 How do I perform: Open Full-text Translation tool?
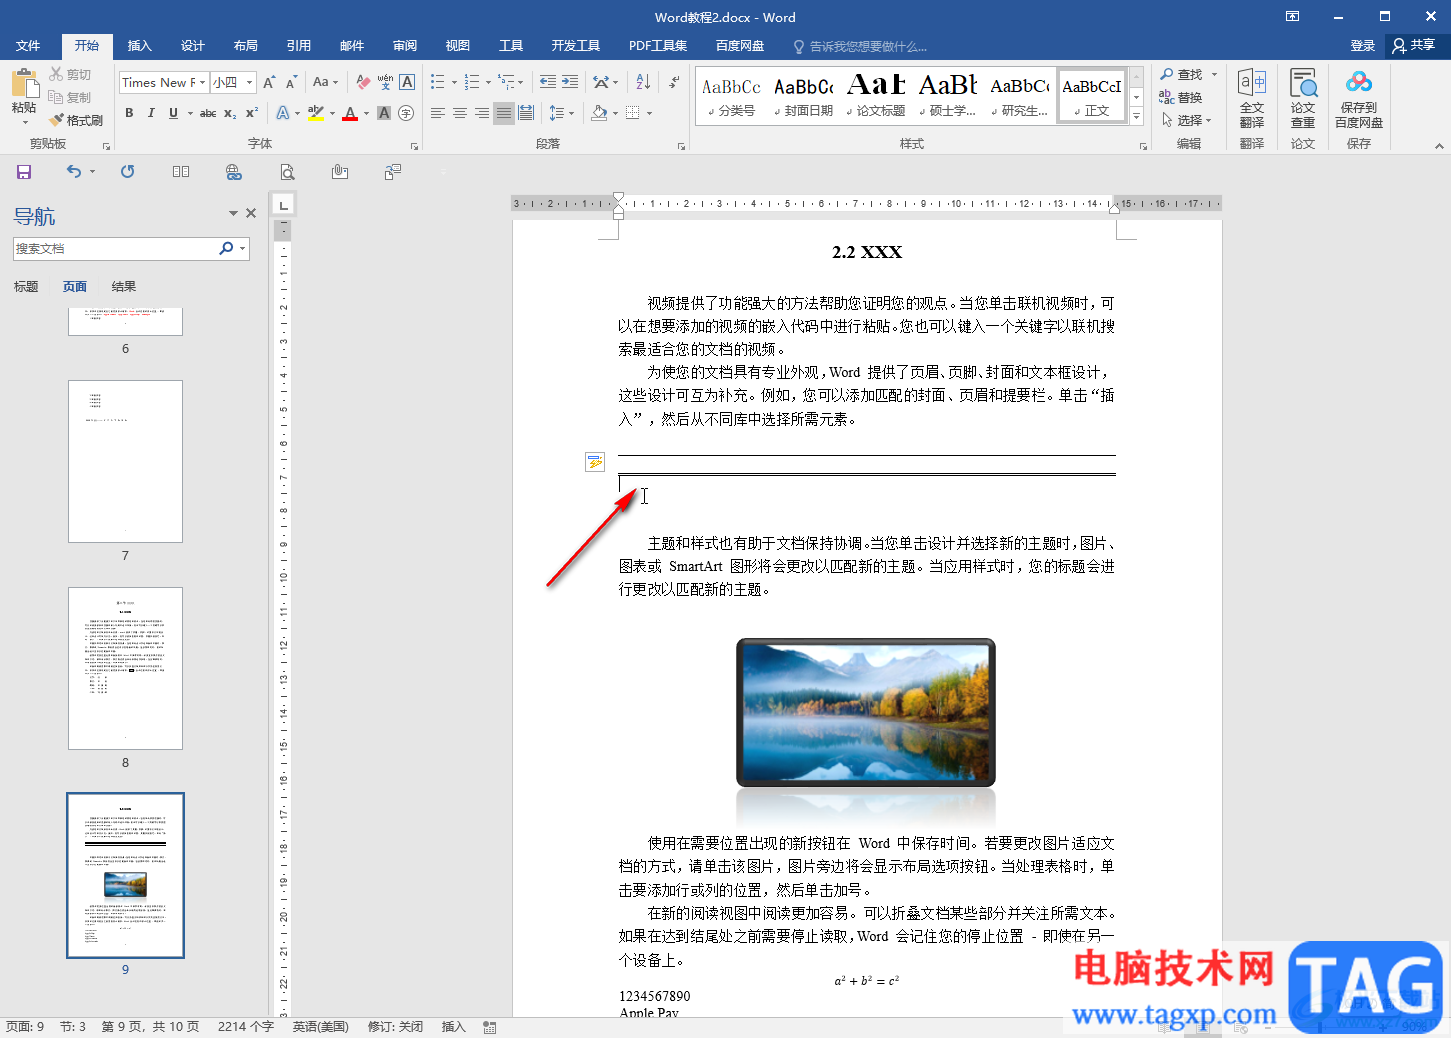[x=1252, y=99]
